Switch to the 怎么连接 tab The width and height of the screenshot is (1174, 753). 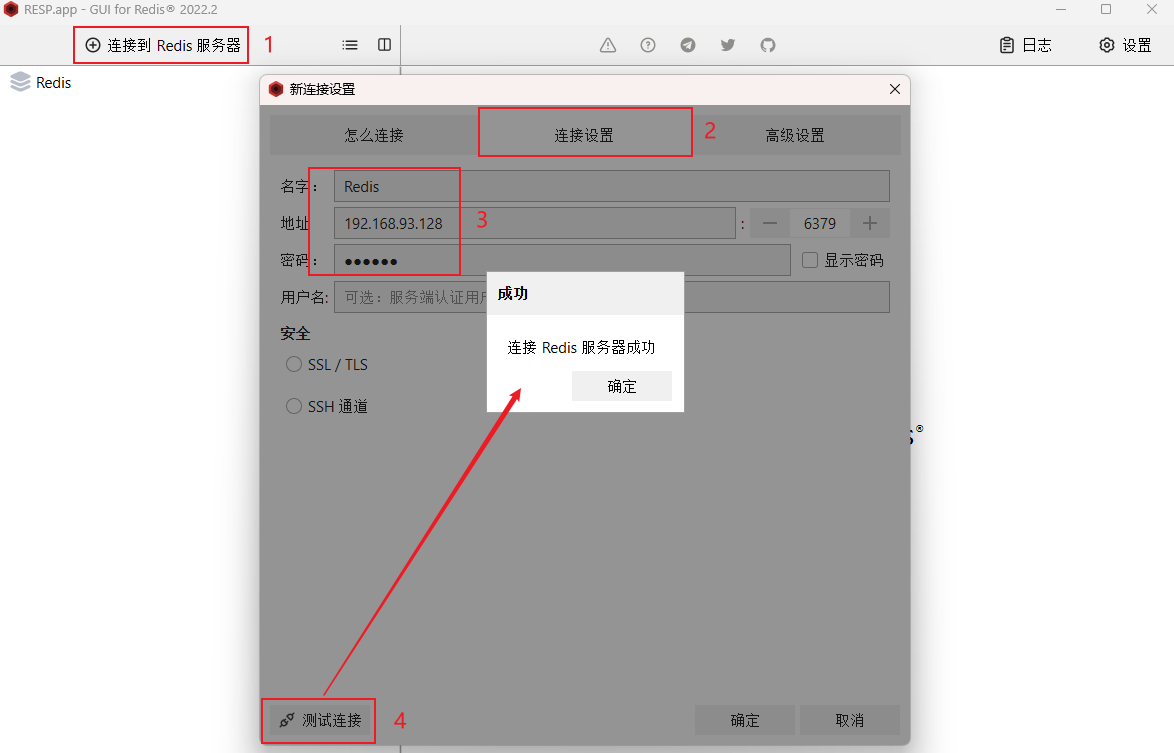374,135
